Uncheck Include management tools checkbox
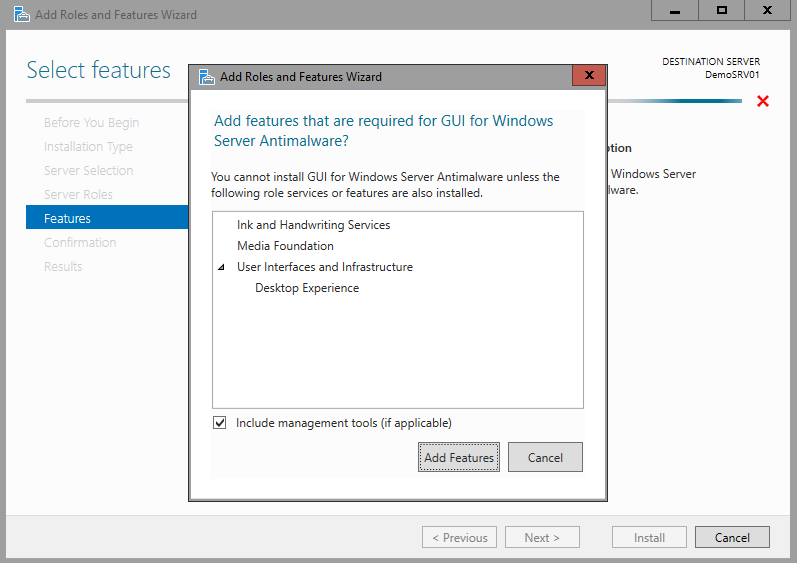This screenshot has width=797, height=563. click(x=220, y=423)
